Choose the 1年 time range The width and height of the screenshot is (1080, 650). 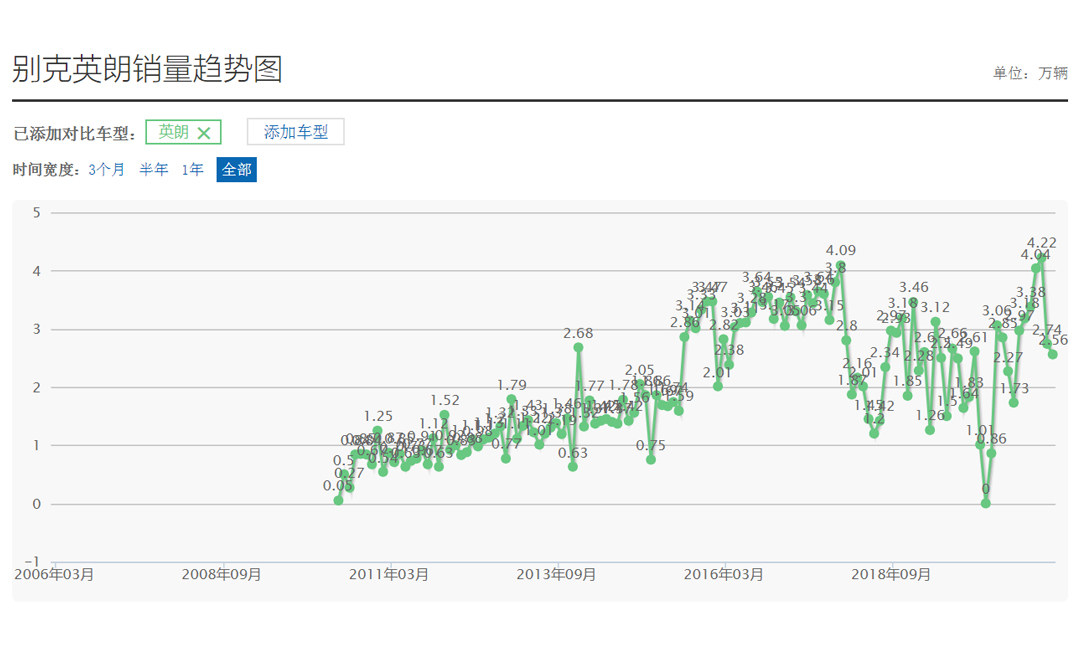click(x=192, y=170)
